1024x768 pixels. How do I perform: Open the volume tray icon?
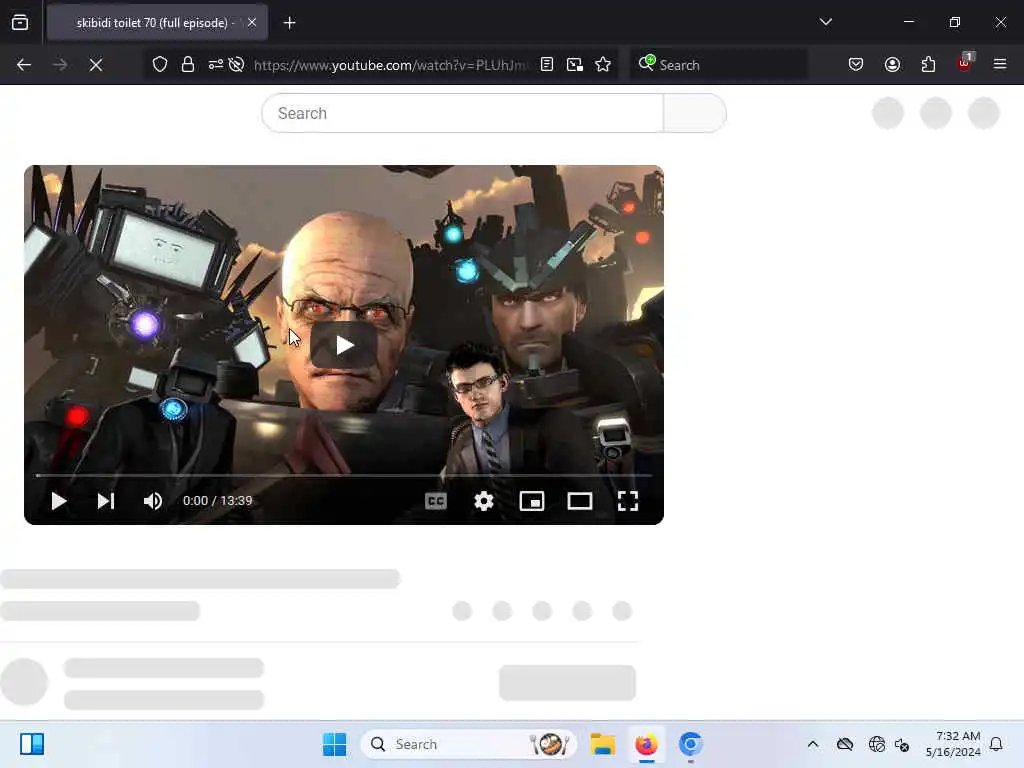[x=902, y=744]
